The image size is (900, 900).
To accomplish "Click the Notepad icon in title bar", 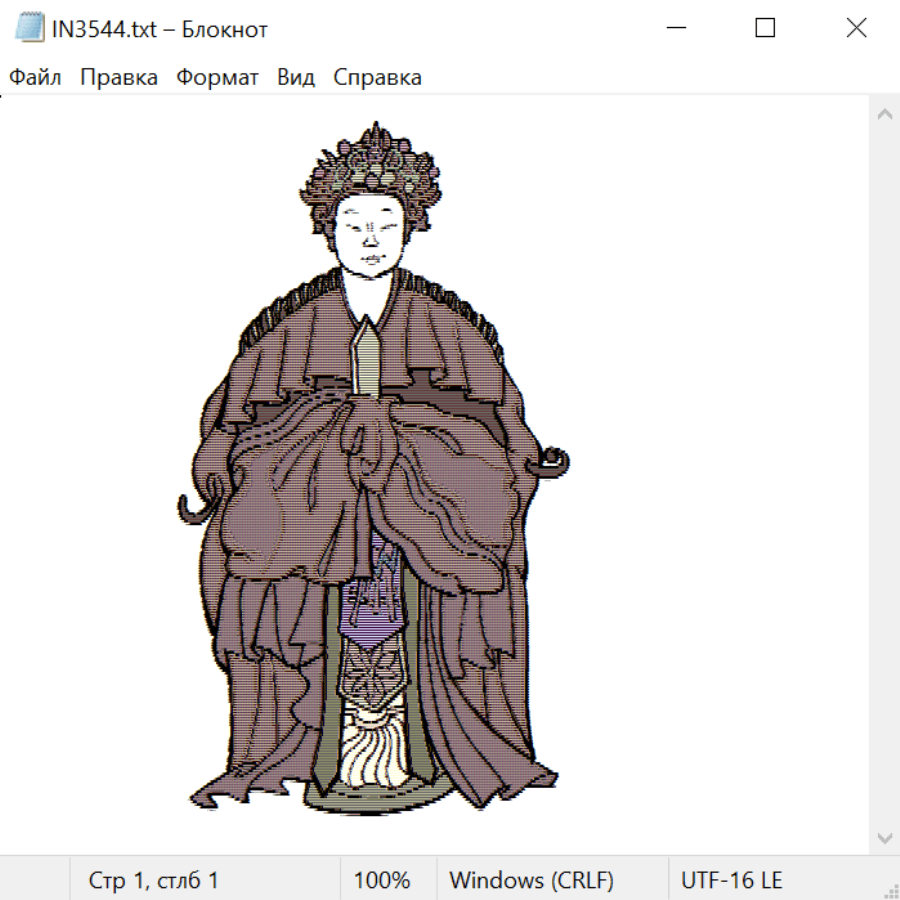I will pos(30,29).
